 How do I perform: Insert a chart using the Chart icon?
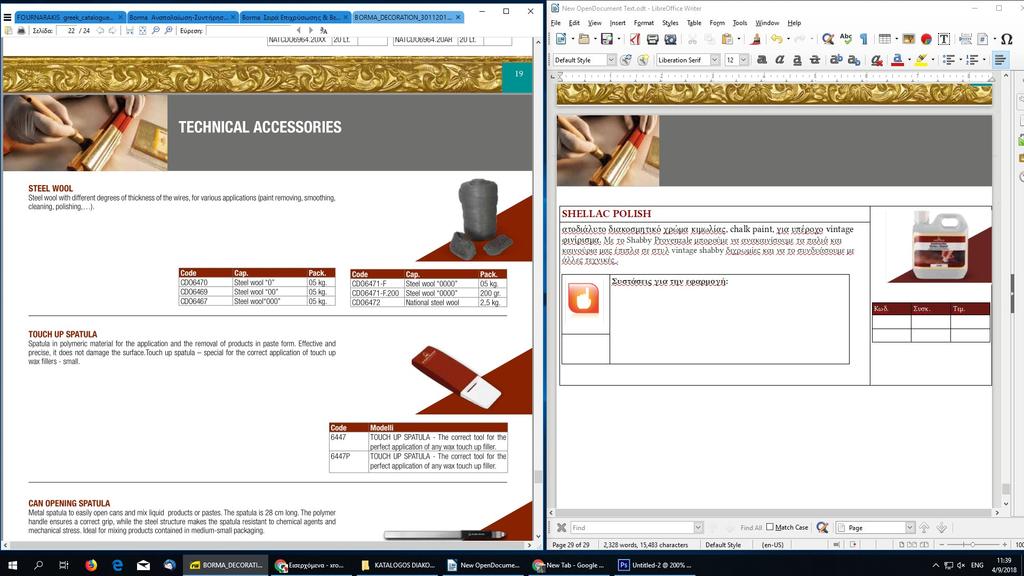click(x=926, y=39)
